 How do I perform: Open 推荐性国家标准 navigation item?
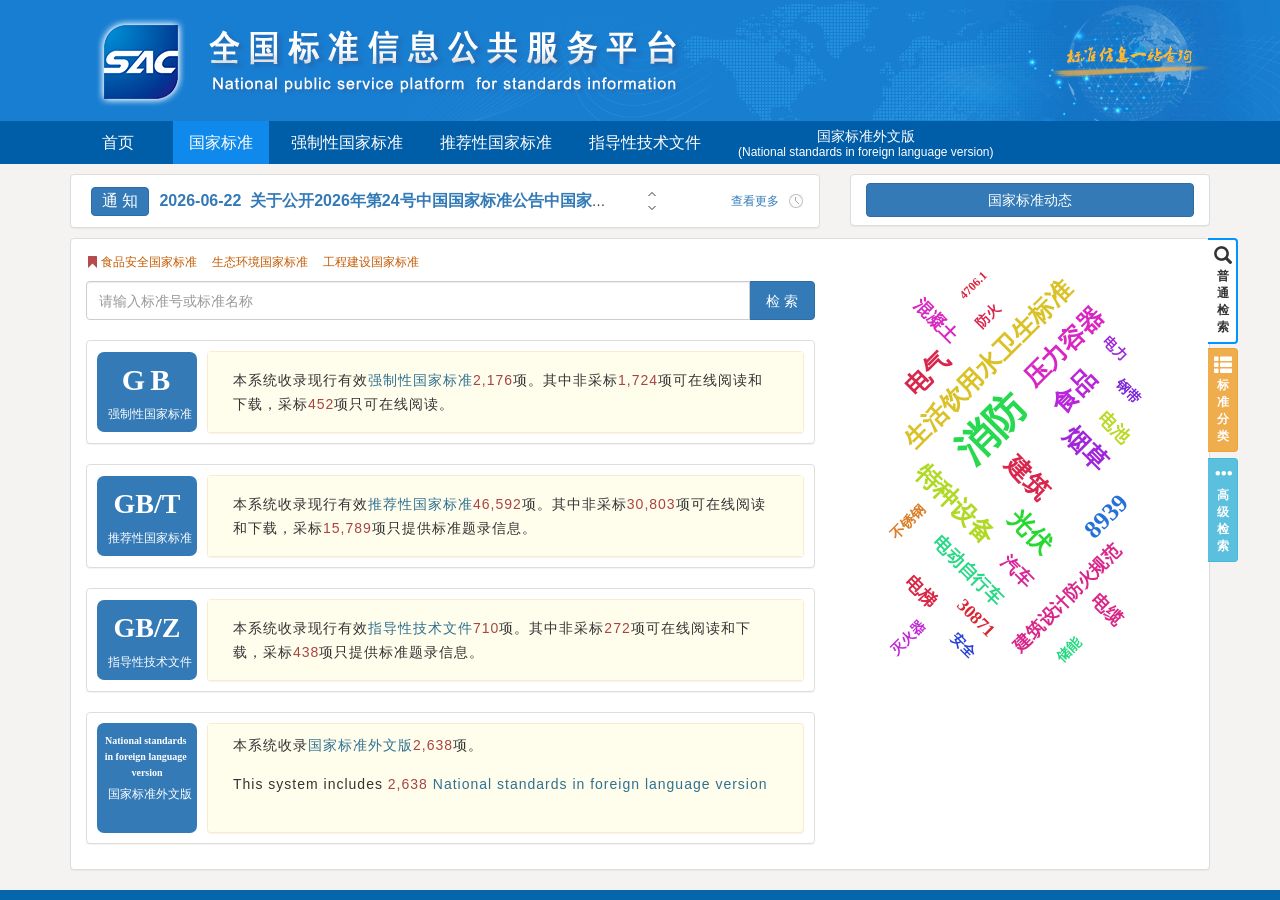point(496,143)
